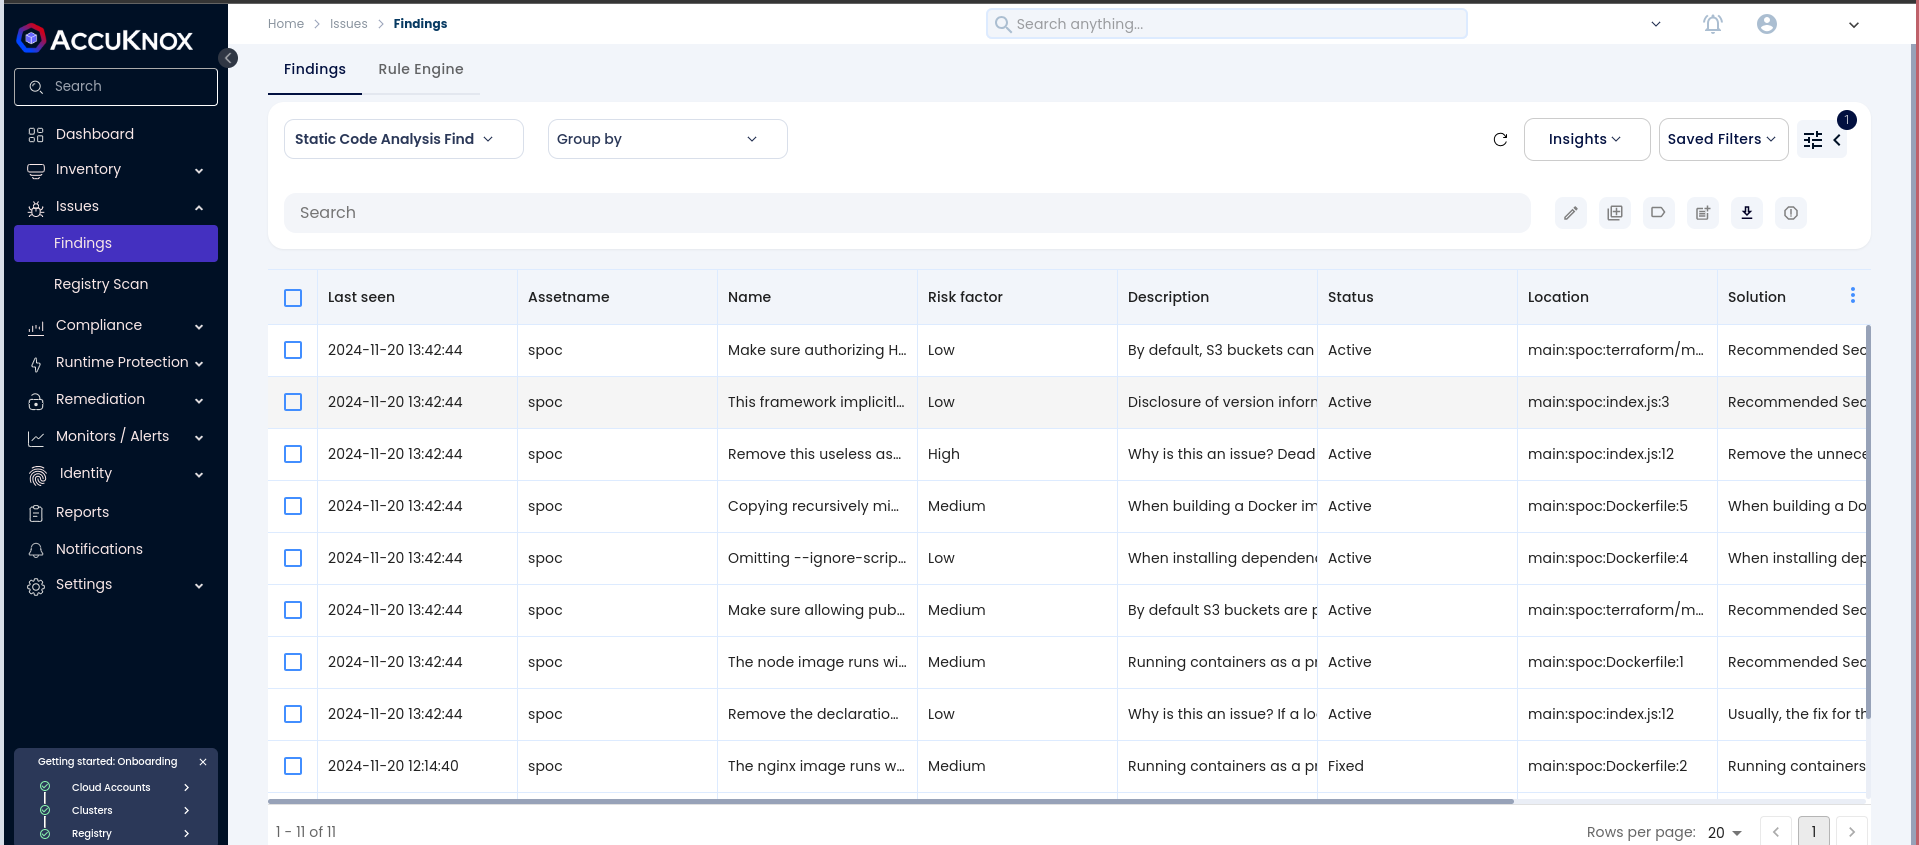
Task: Open Registry Scan in the sidebar
Action: [x=101, y=284]
